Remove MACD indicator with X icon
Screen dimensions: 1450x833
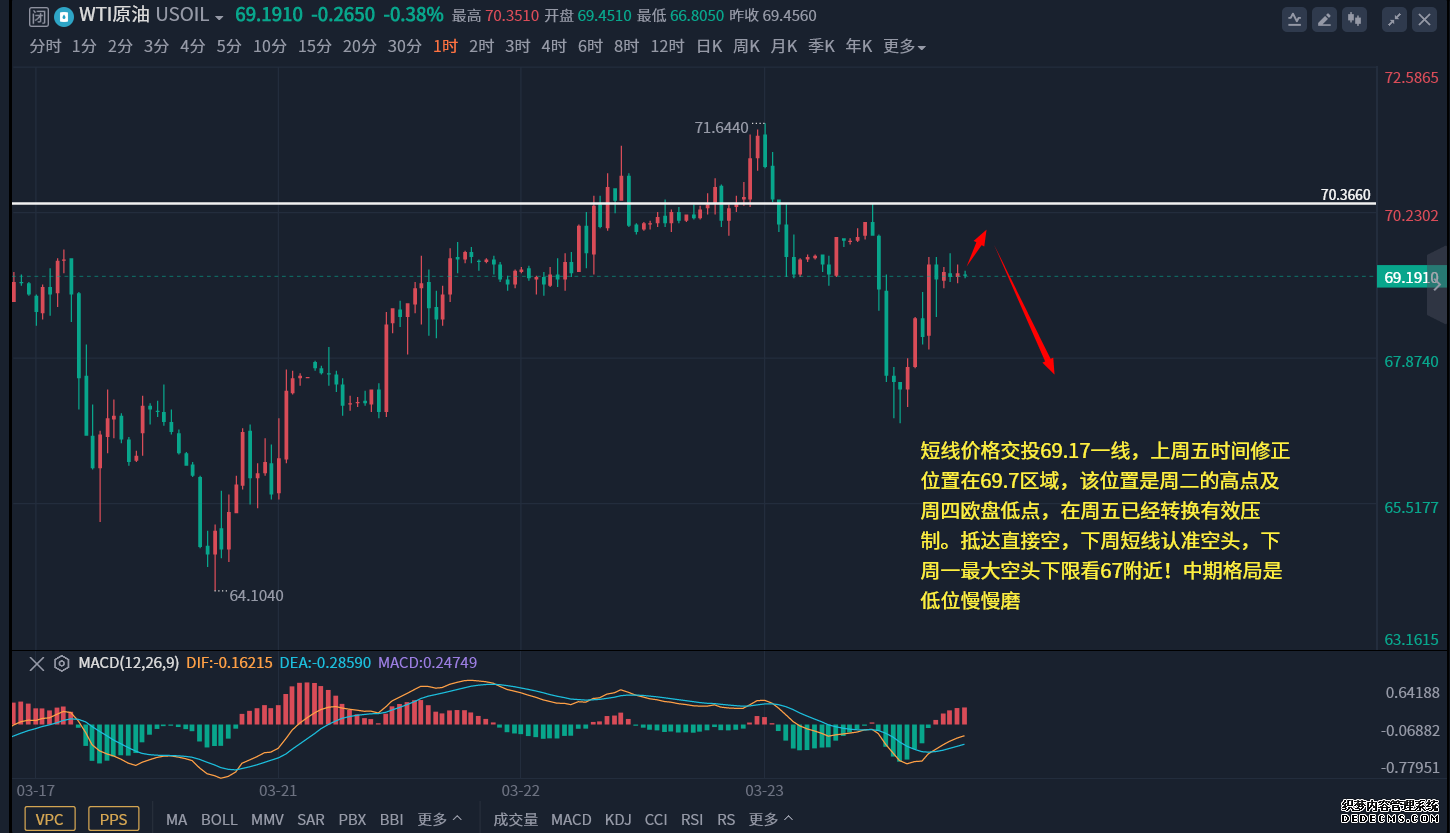(37, 663)
